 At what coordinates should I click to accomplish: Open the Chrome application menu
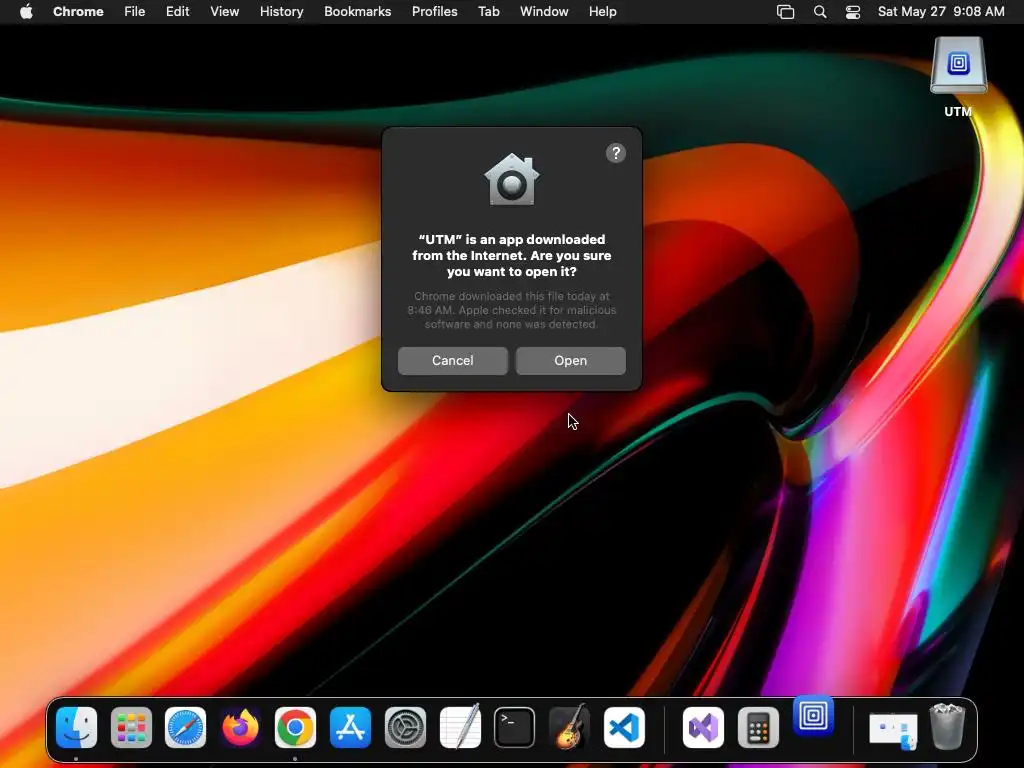click(78, 11)
